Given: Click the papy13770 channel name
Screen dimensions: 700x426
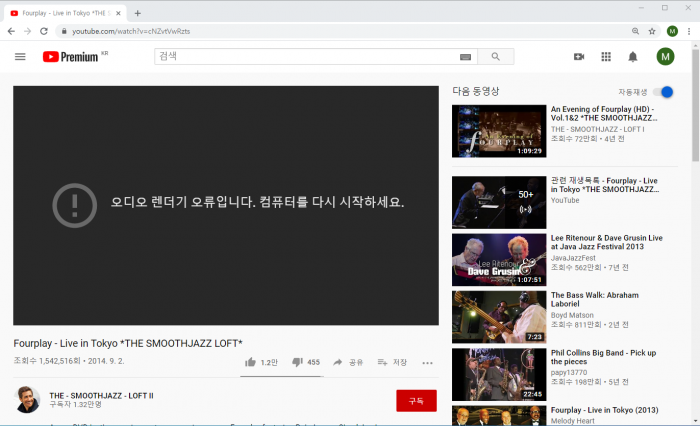Looking at the screenshot, I should point(569,372).
